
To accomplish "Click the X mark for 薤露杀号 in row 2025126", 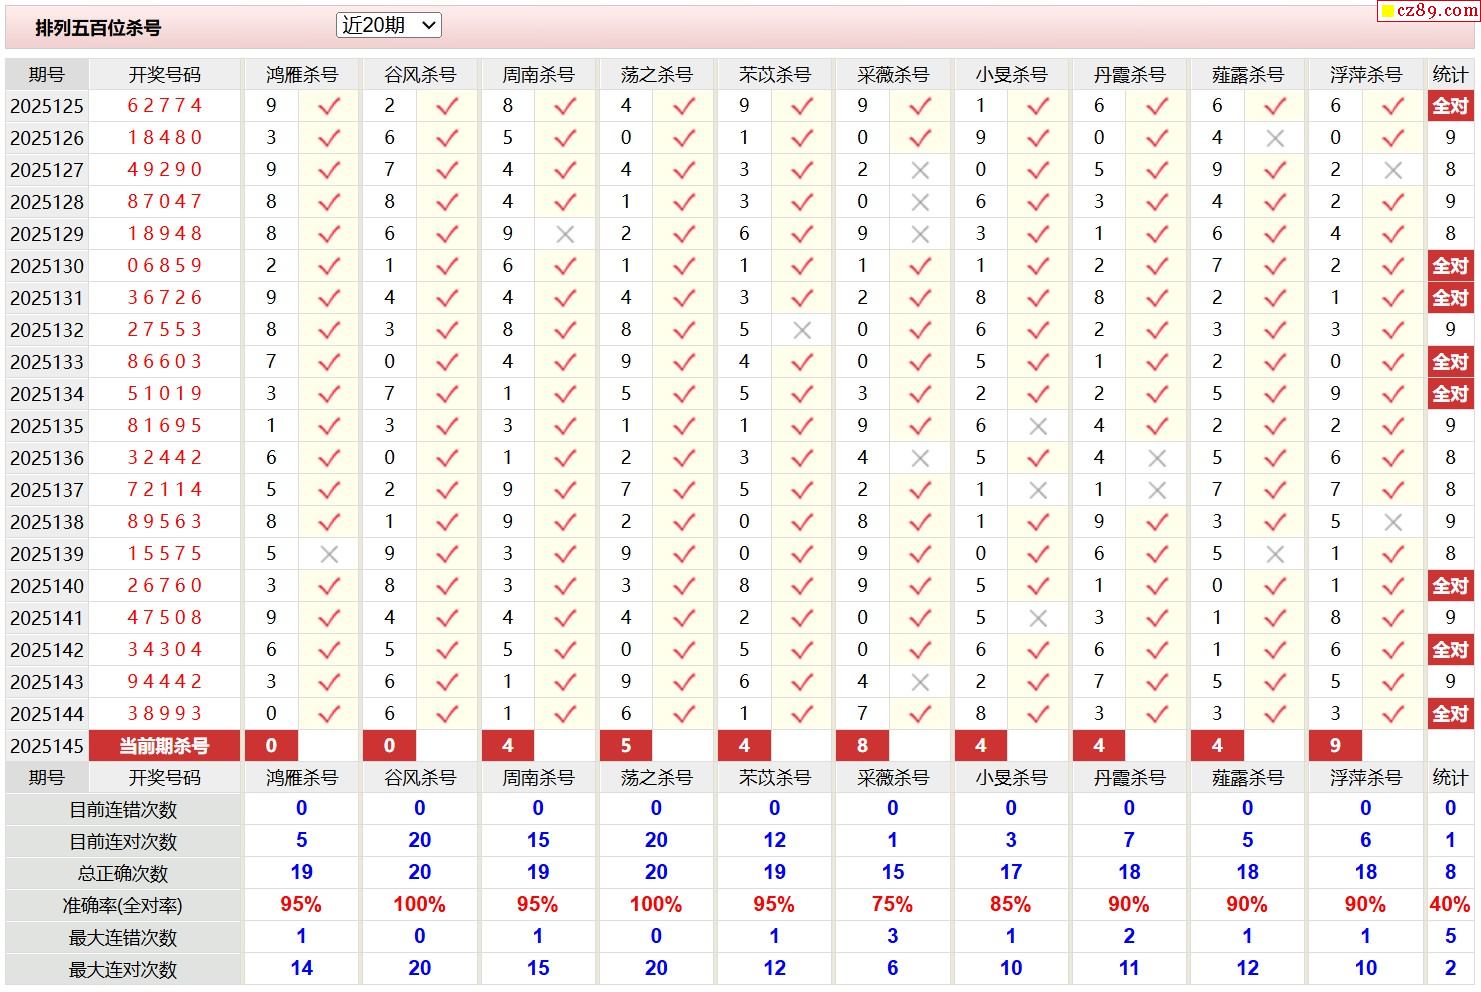I will click(1275, 138).
